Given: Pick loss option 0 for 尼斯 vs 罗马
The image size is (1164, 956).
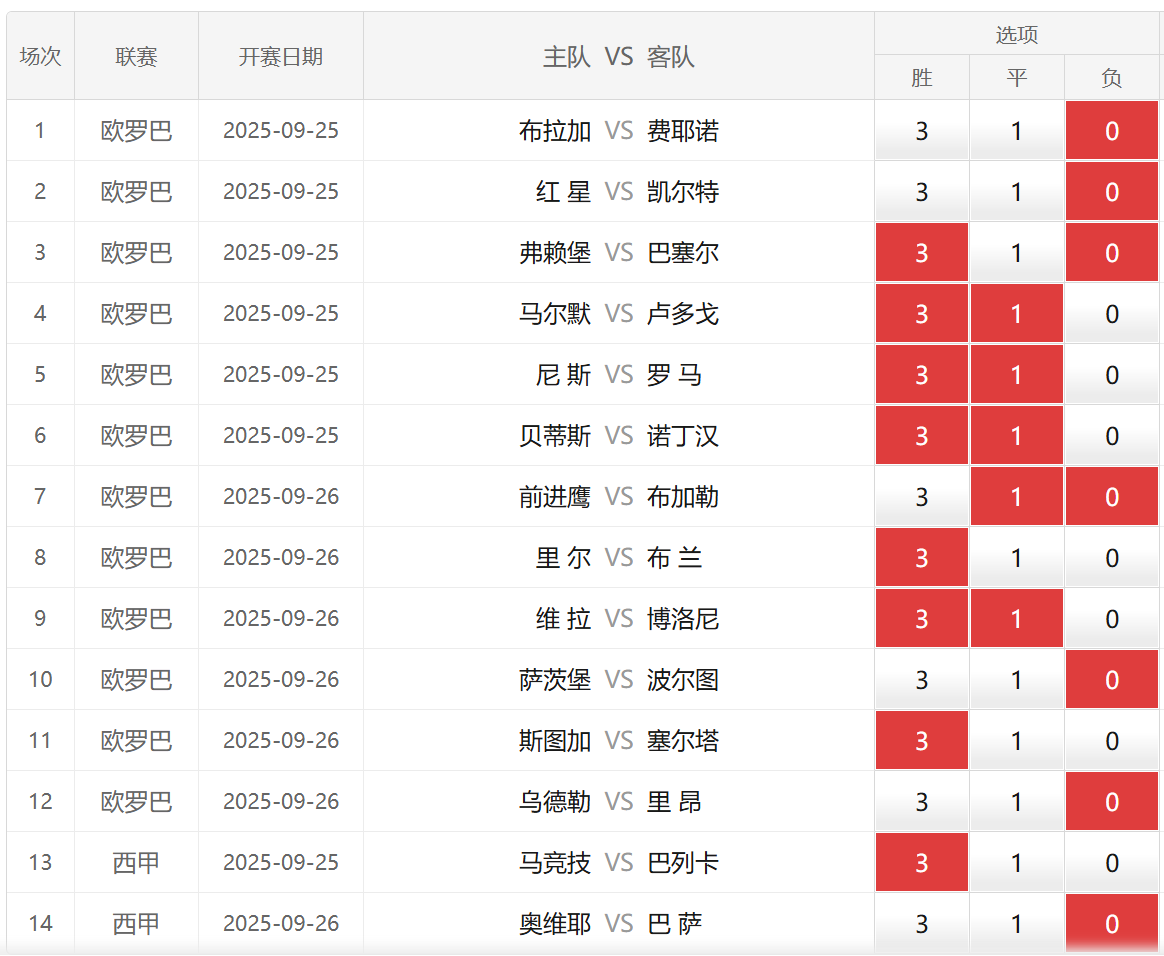Looking at the screenshot, I should (x=1111, y=375).
